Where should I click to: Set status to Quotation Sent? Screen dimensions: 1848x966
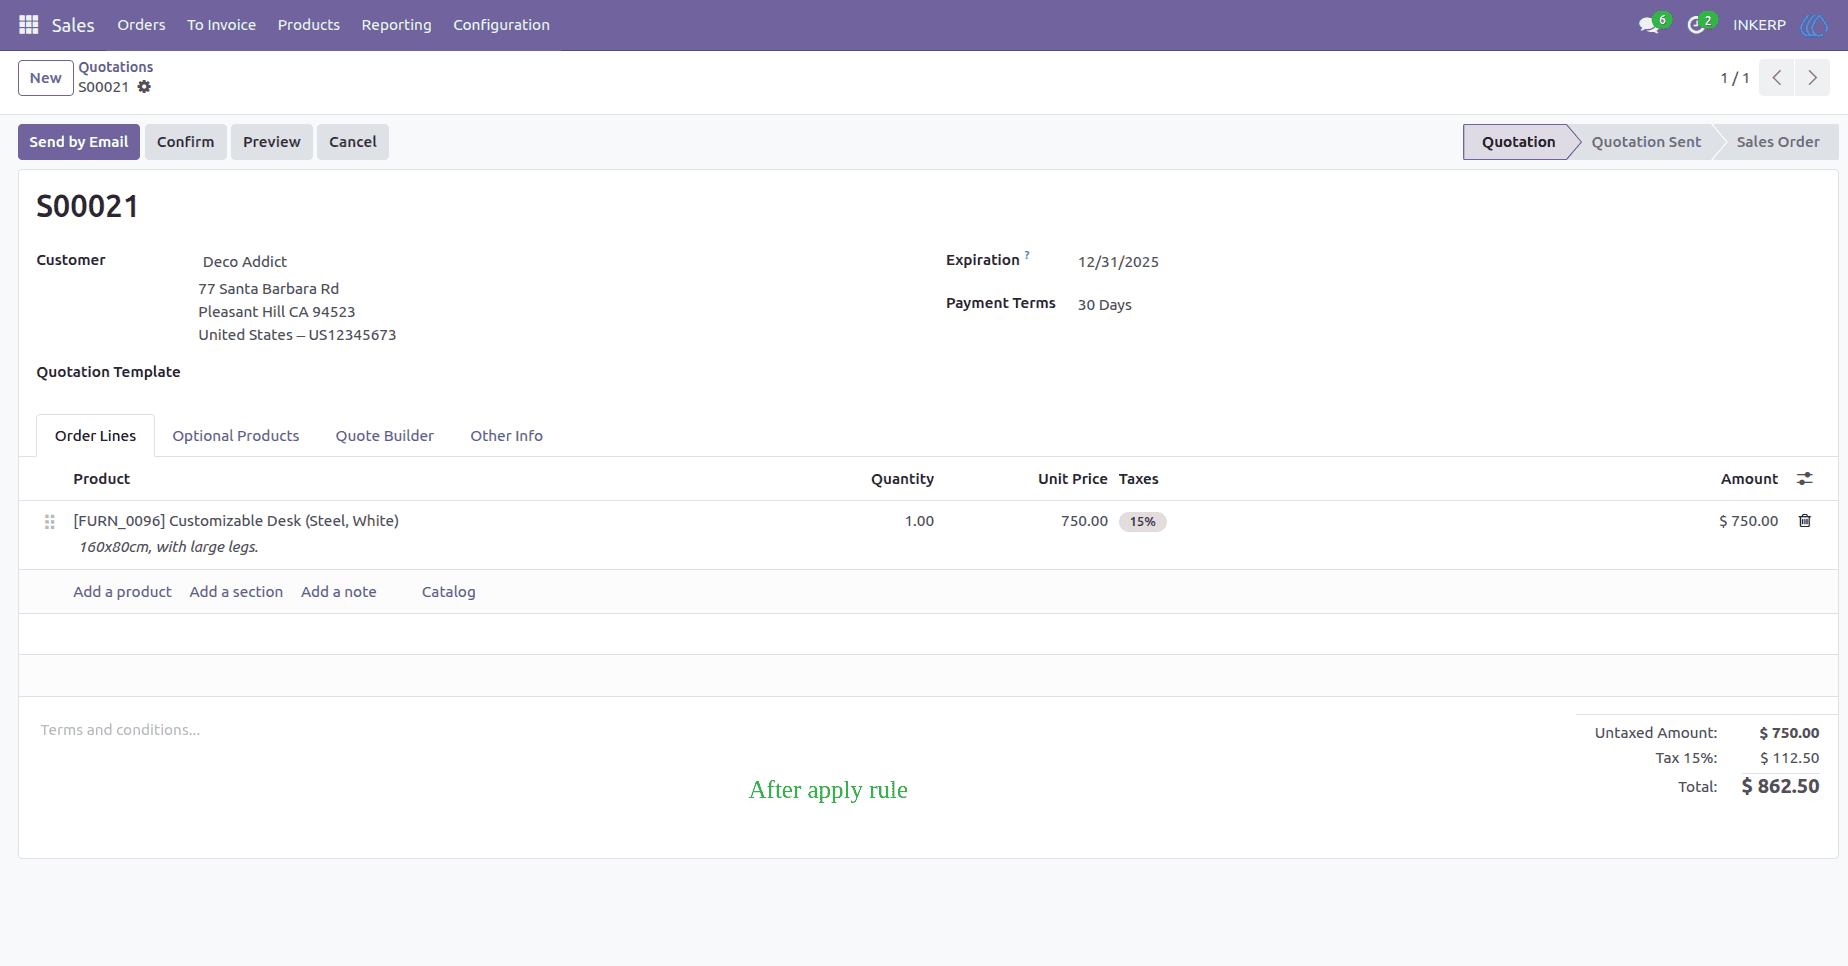[1646, 142]
